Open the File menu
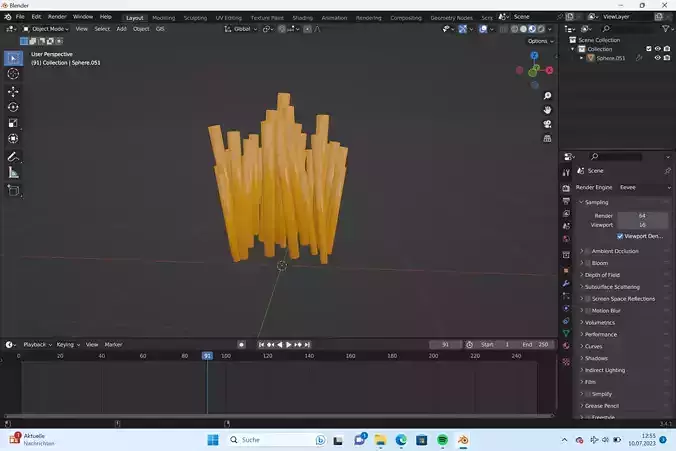The width and height of the screenshot is (676, 451). click(20, 17)
